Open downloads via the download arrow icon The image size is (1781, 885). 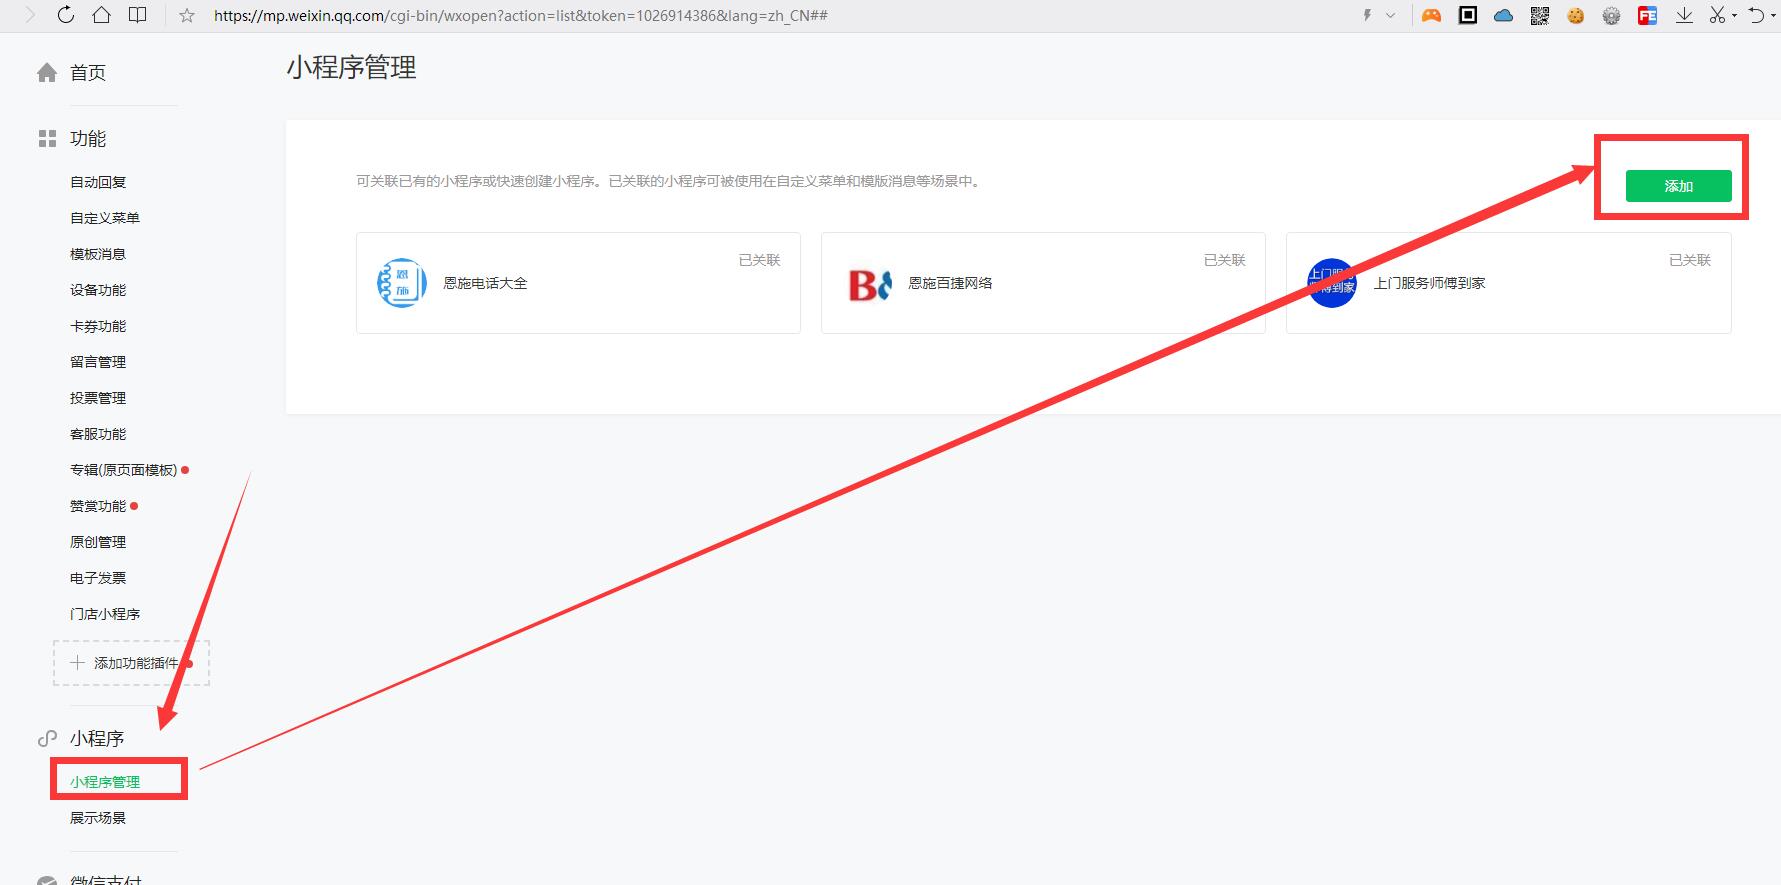click(1684, 15)
